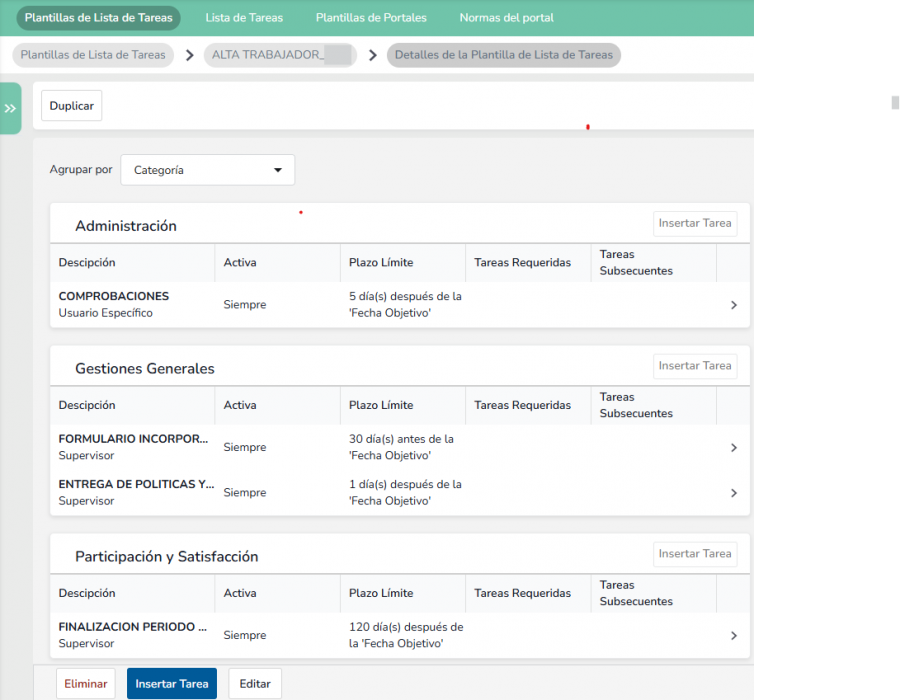Screen dimensions: 900x700
Task: Insert task in Administración section
Action: [695, 223]
